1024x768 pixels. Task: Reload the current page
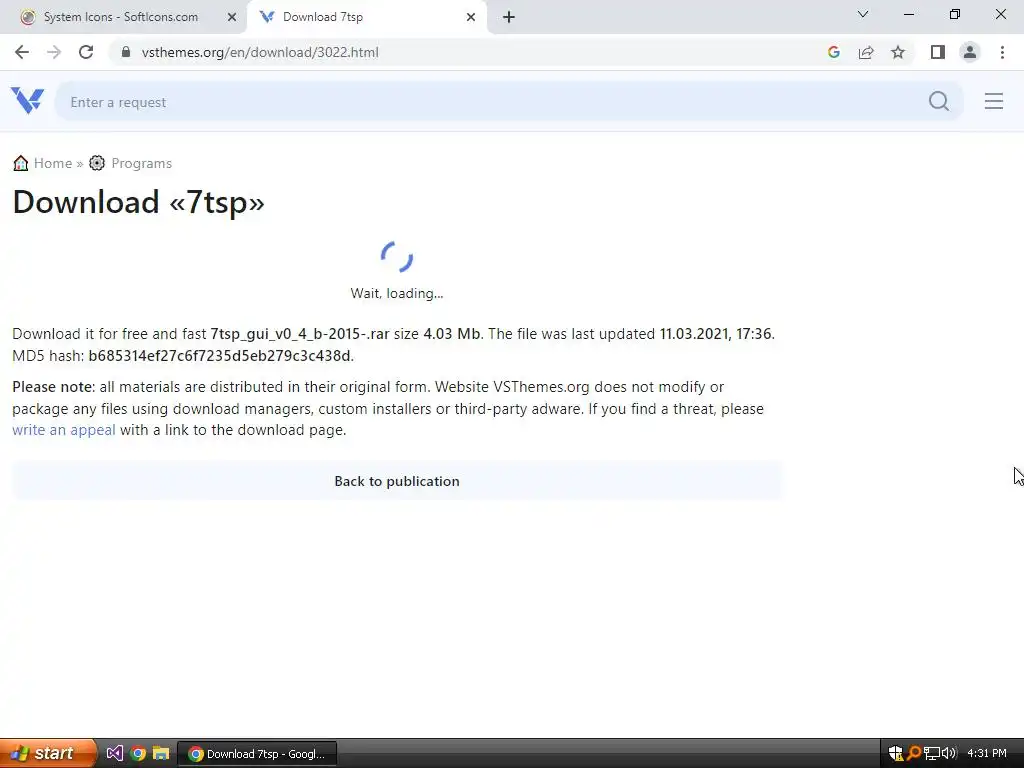click(86, 52)
